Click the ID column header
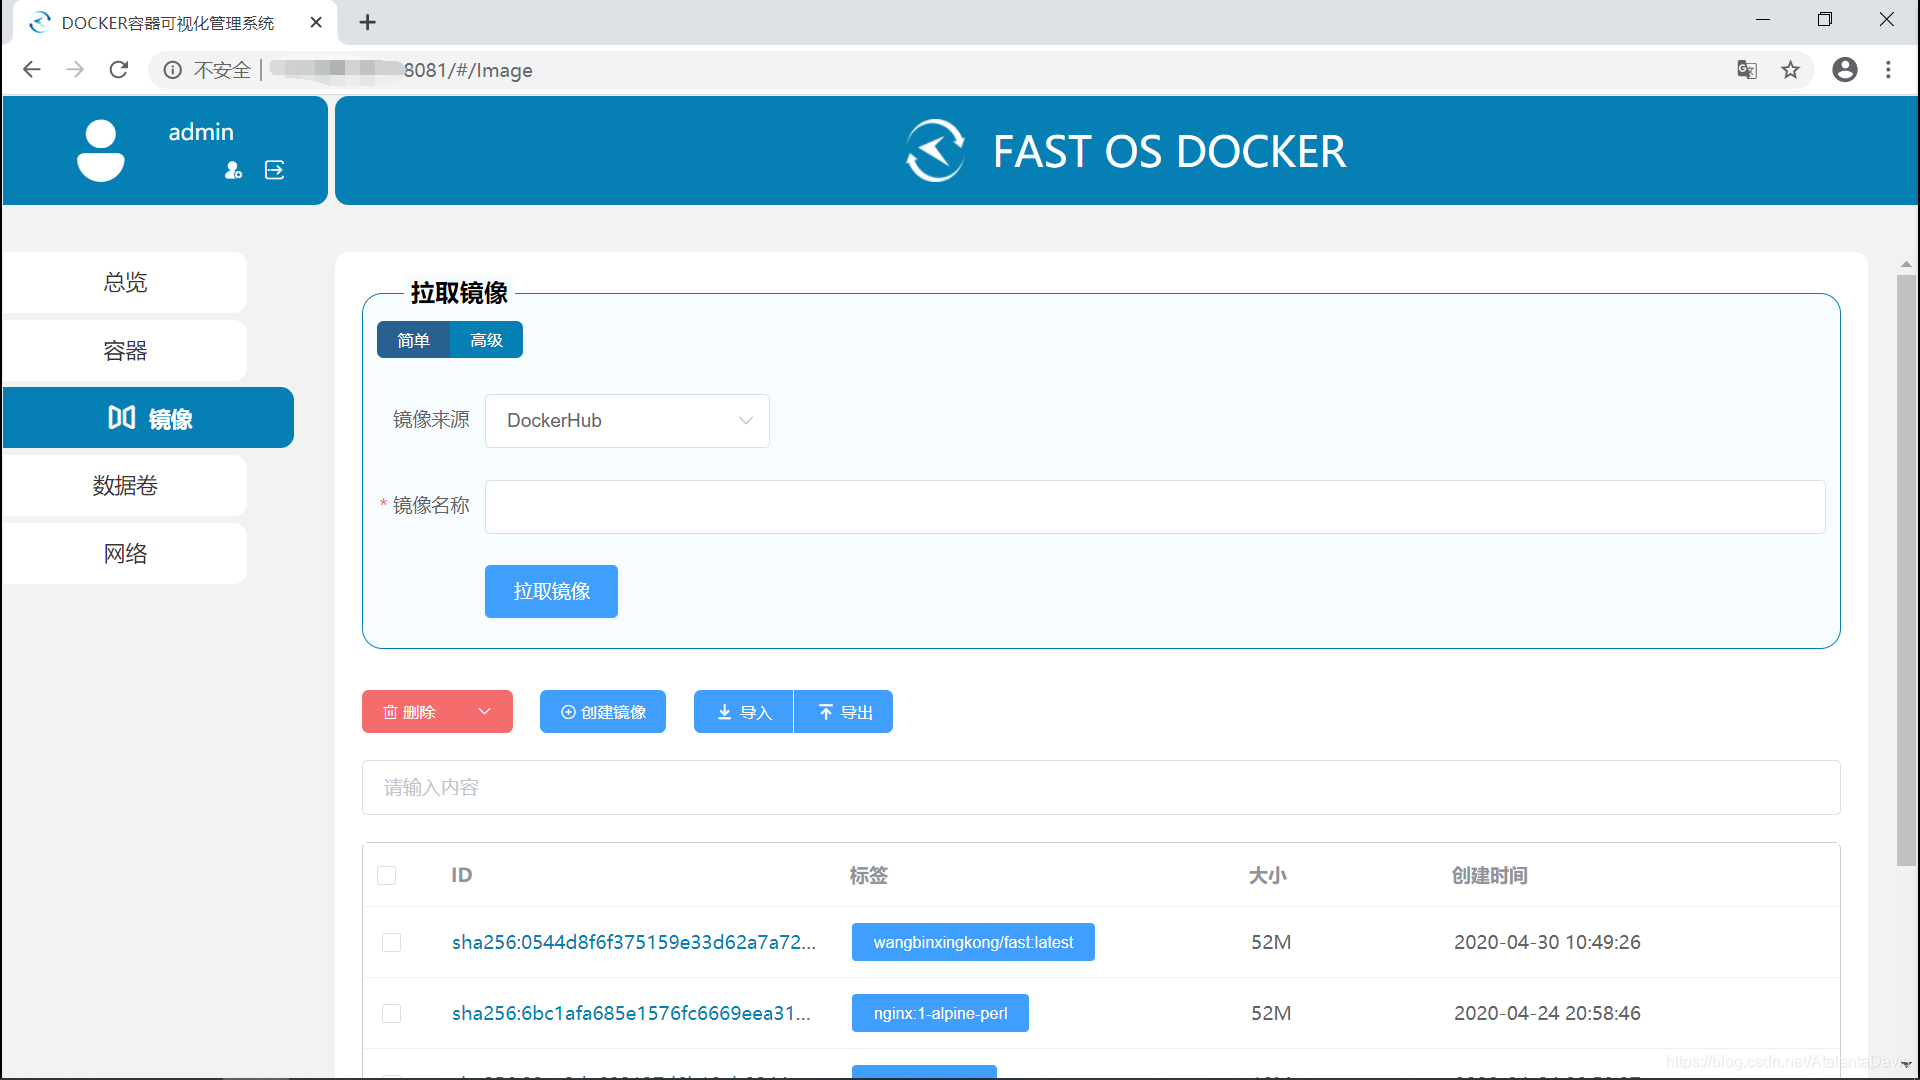Image resolution: width=1920 pixels, height=1080 pixels. coord(461,876)
